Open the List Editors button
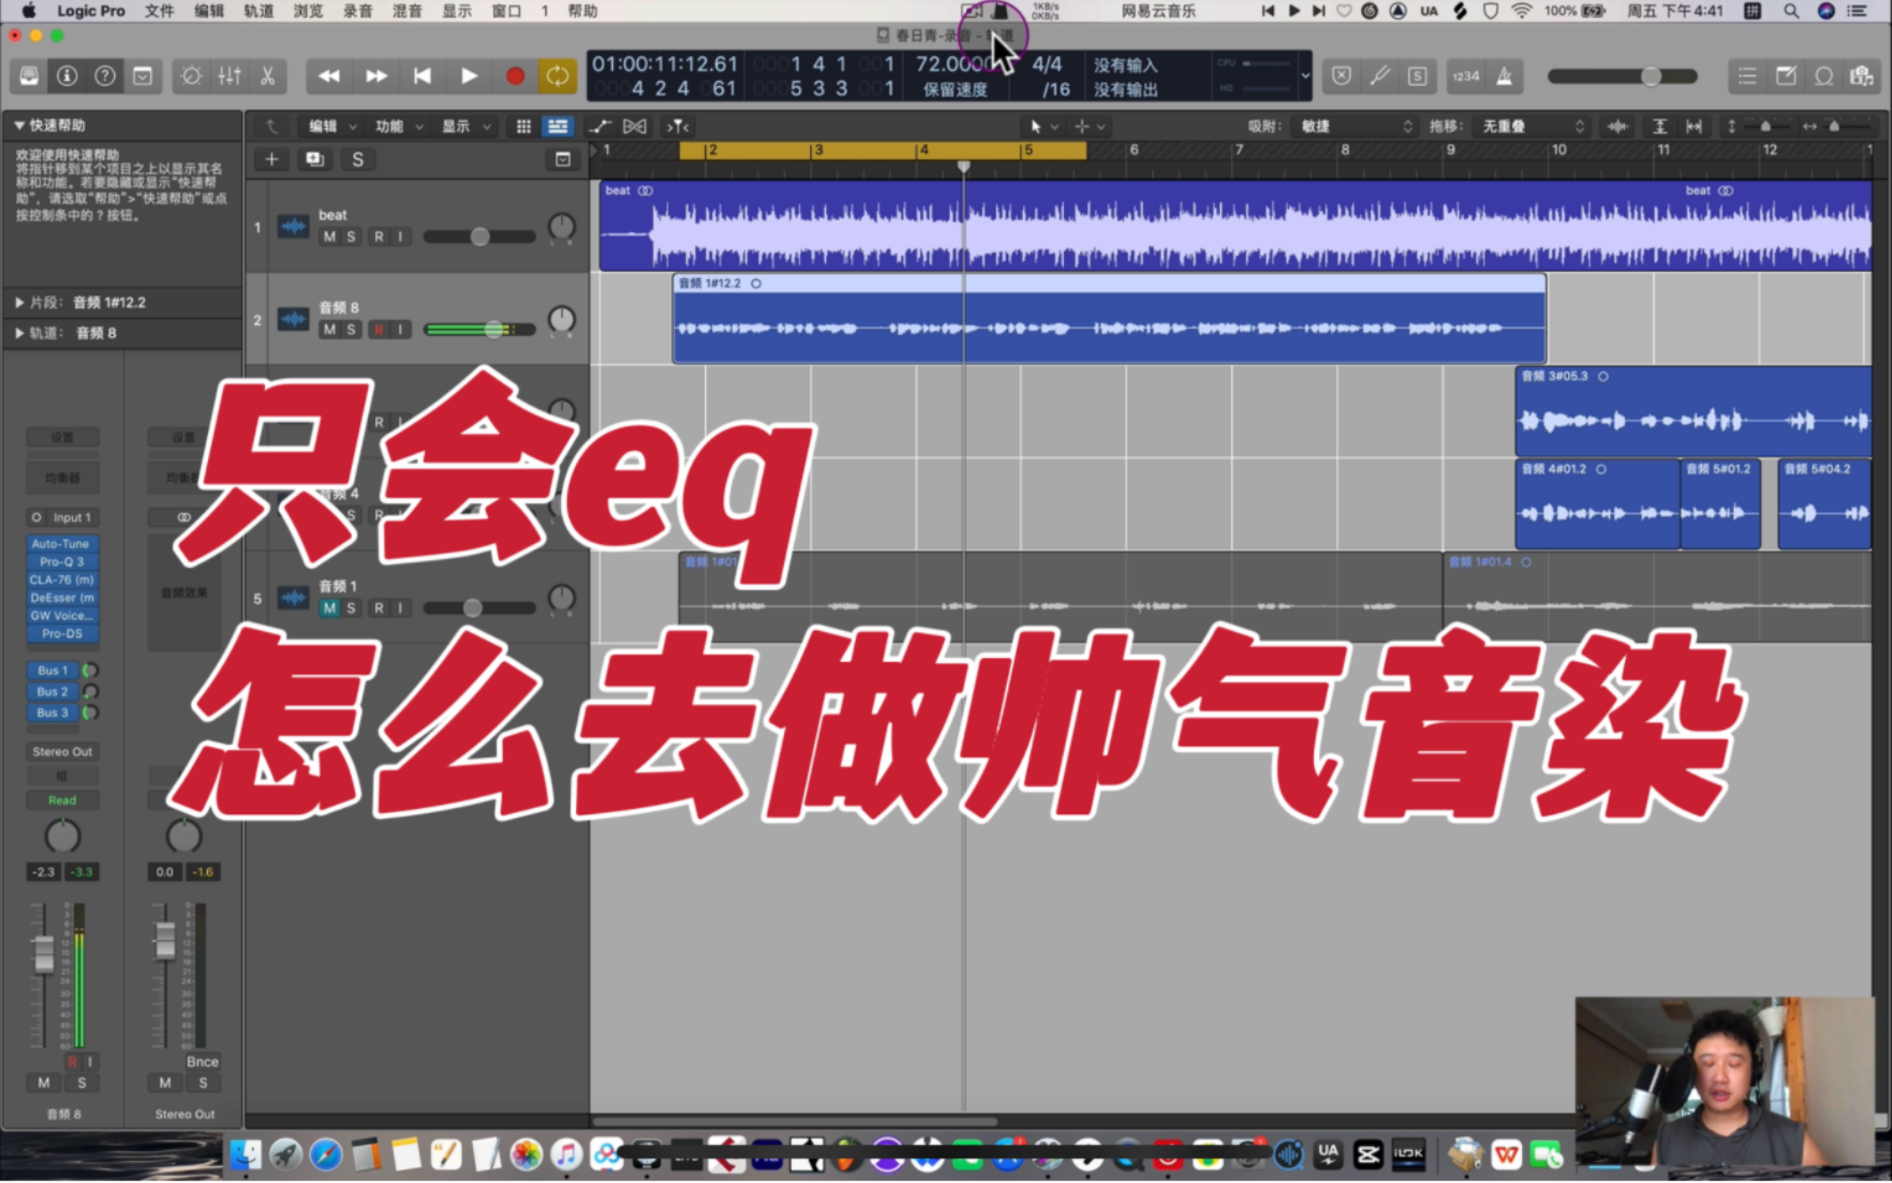This screenshot has width=1892, height=1183. pyautogui.click(x=1747, y=76)
